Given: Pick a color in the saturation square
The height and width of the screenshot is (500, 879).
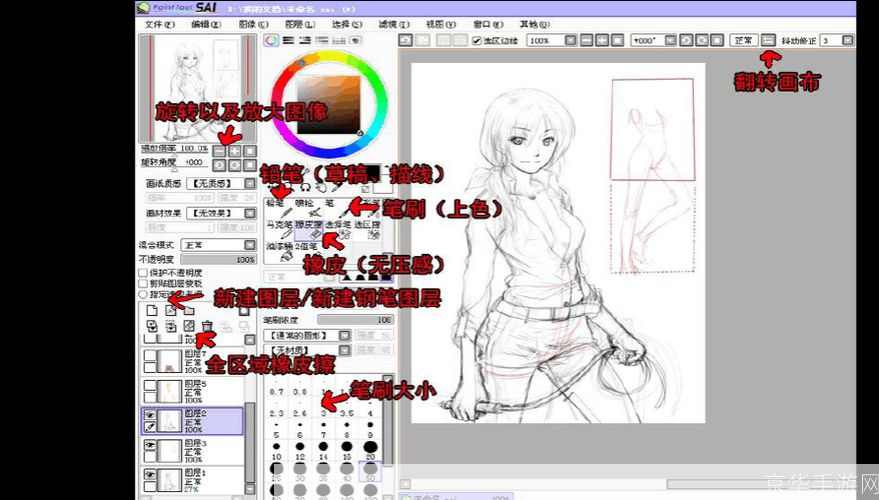Looking at the screenshot, I should (x=329, y=105).
